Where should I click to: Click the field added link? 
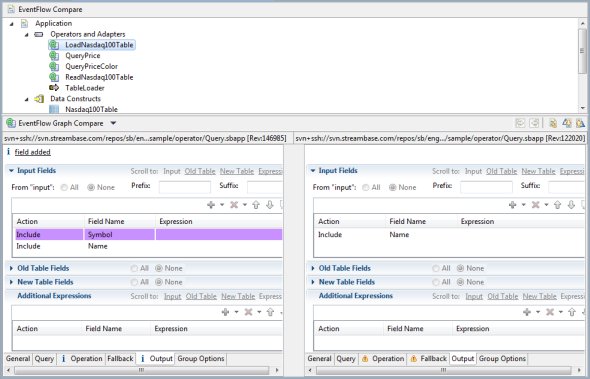33,152
